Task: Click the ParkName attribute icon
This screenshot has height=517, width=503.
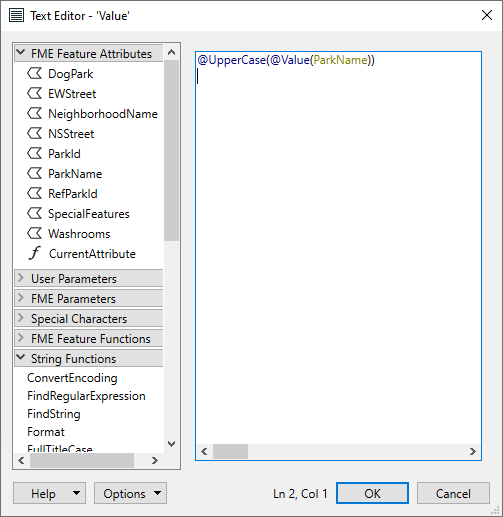Action: (35, 173)
